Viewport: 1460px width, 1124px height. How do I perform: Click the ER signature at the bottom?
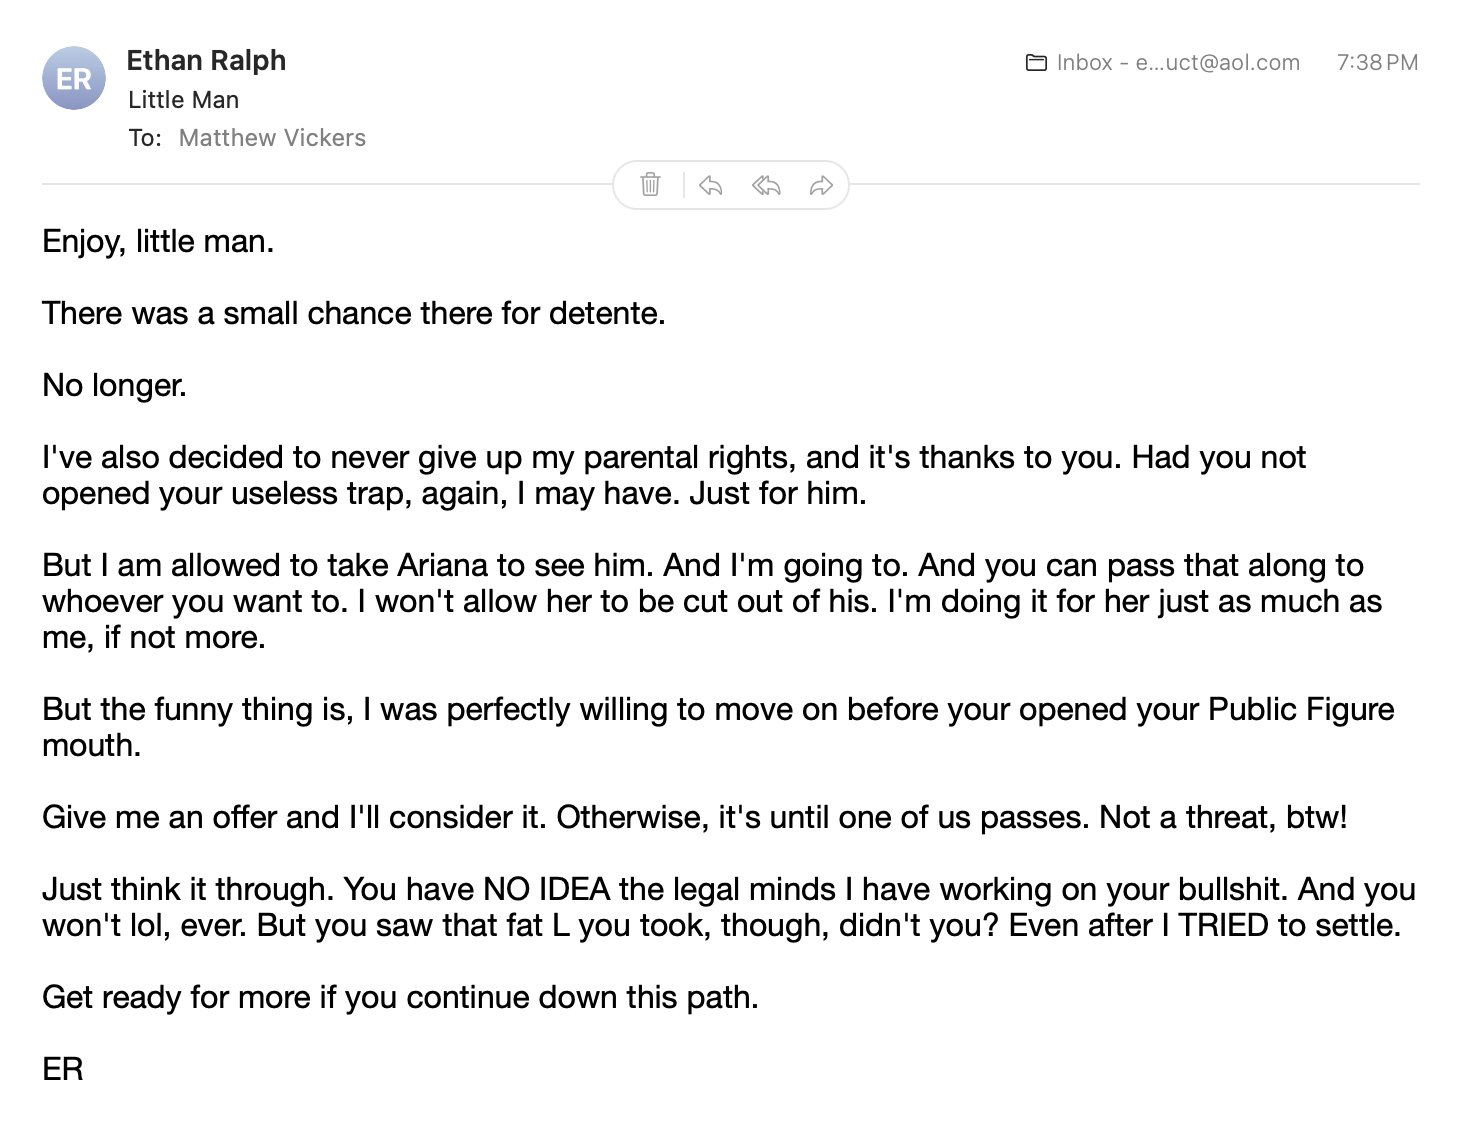click(62, 1070)
